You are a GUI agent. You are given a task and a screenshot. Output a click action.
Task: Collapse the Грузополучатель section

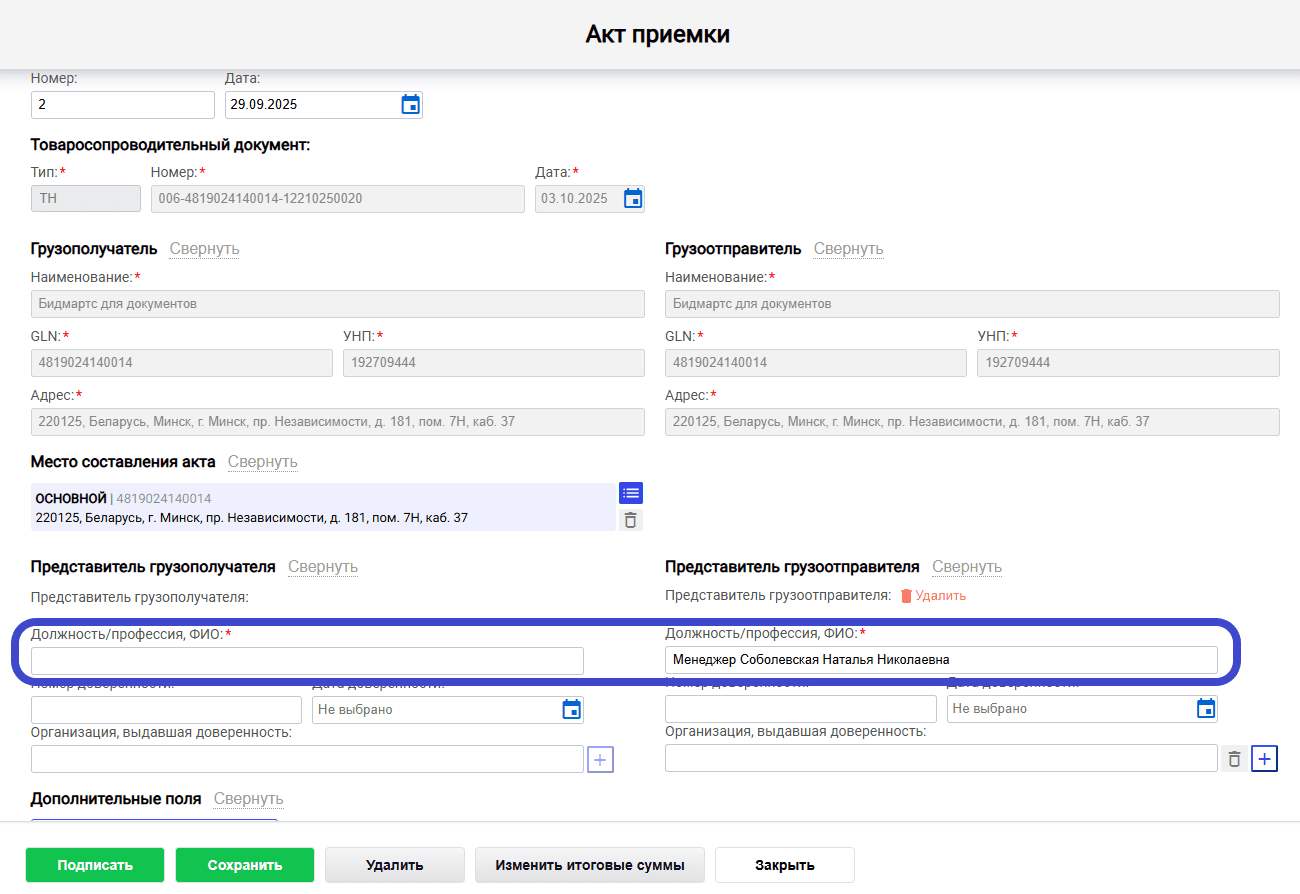click(x=204, y=248)
